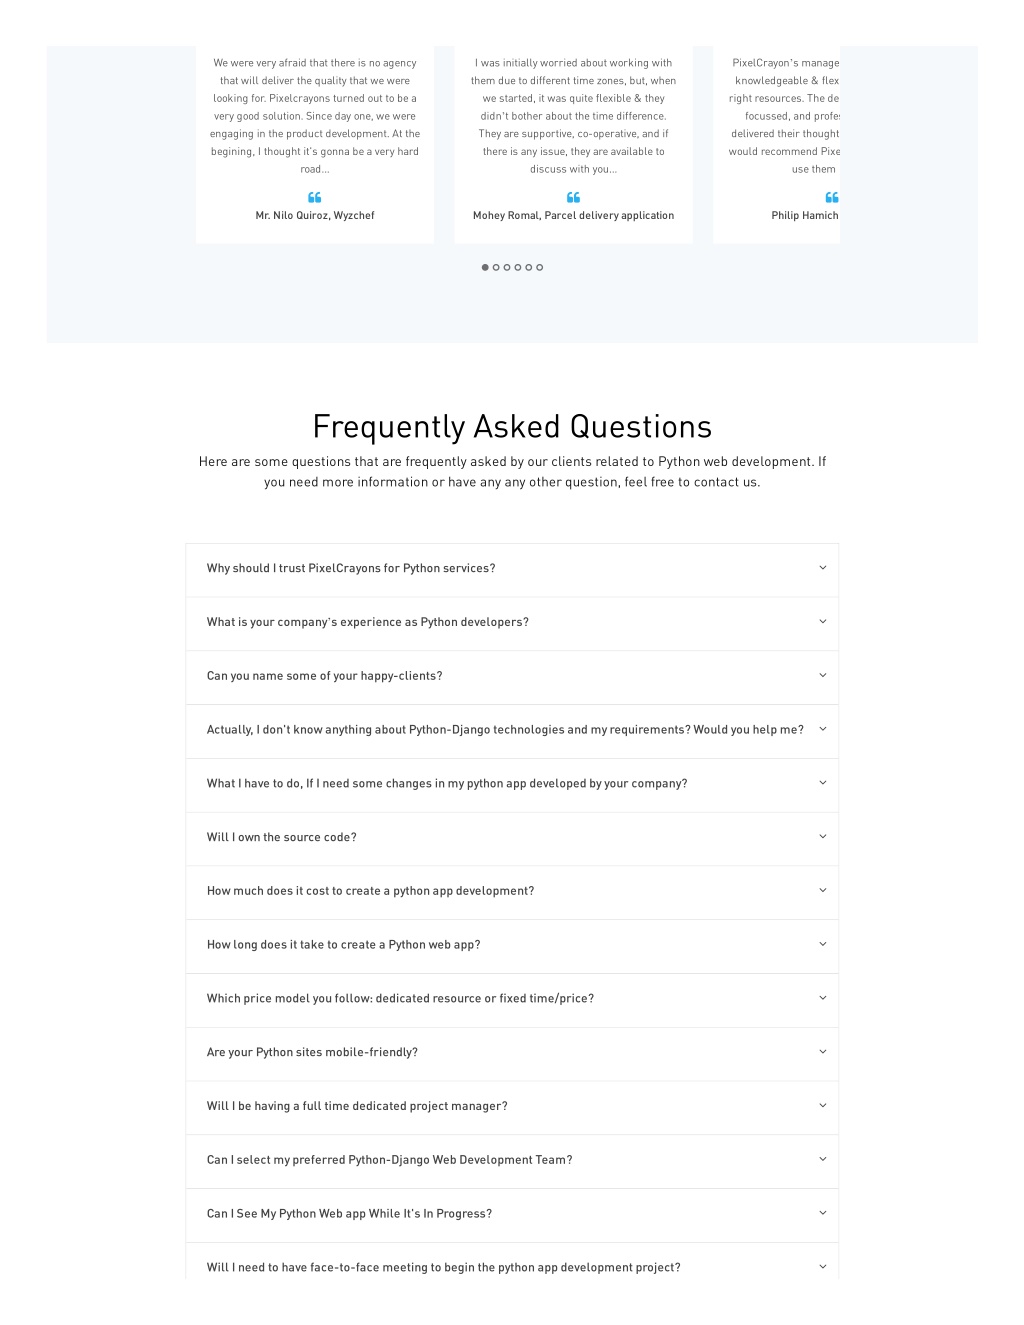Select the second carousel pagination dot
This screenshot has width=1024, height=1325.
496,268
